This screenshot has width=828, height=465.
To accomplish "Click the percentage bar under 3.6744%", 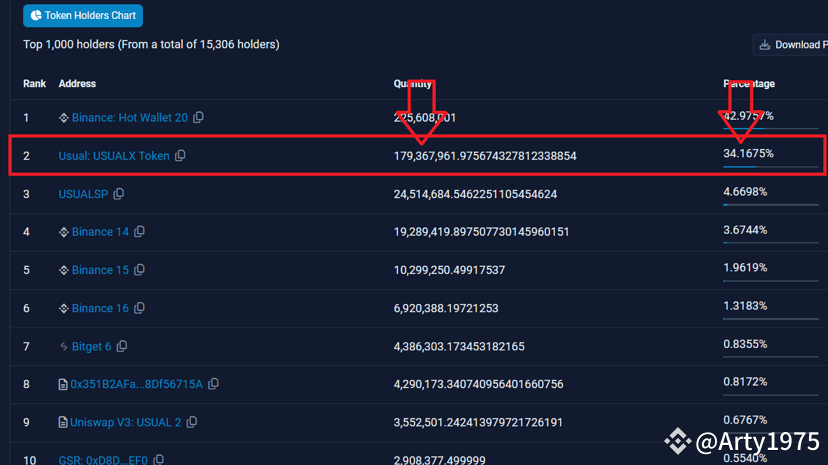I will tap(770, 243).
